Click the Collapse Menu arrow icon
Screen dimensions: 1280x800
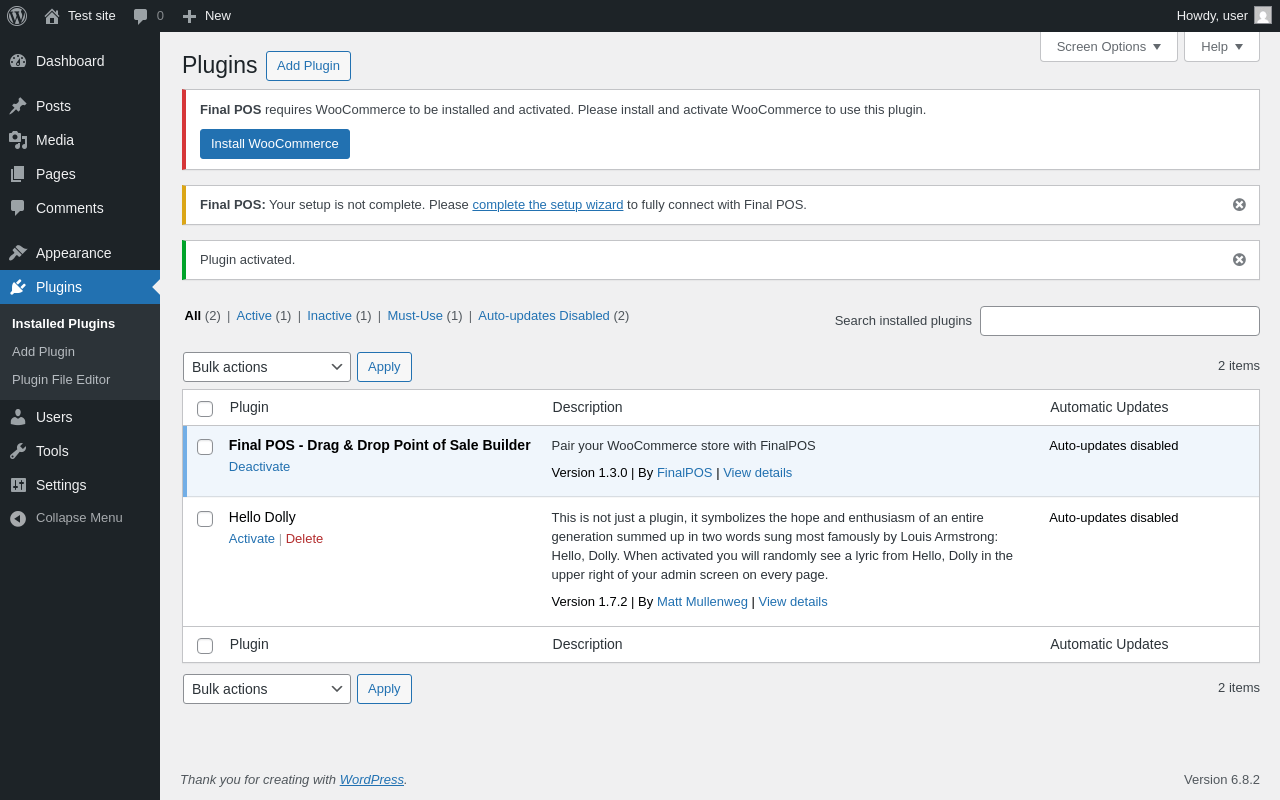18,518
